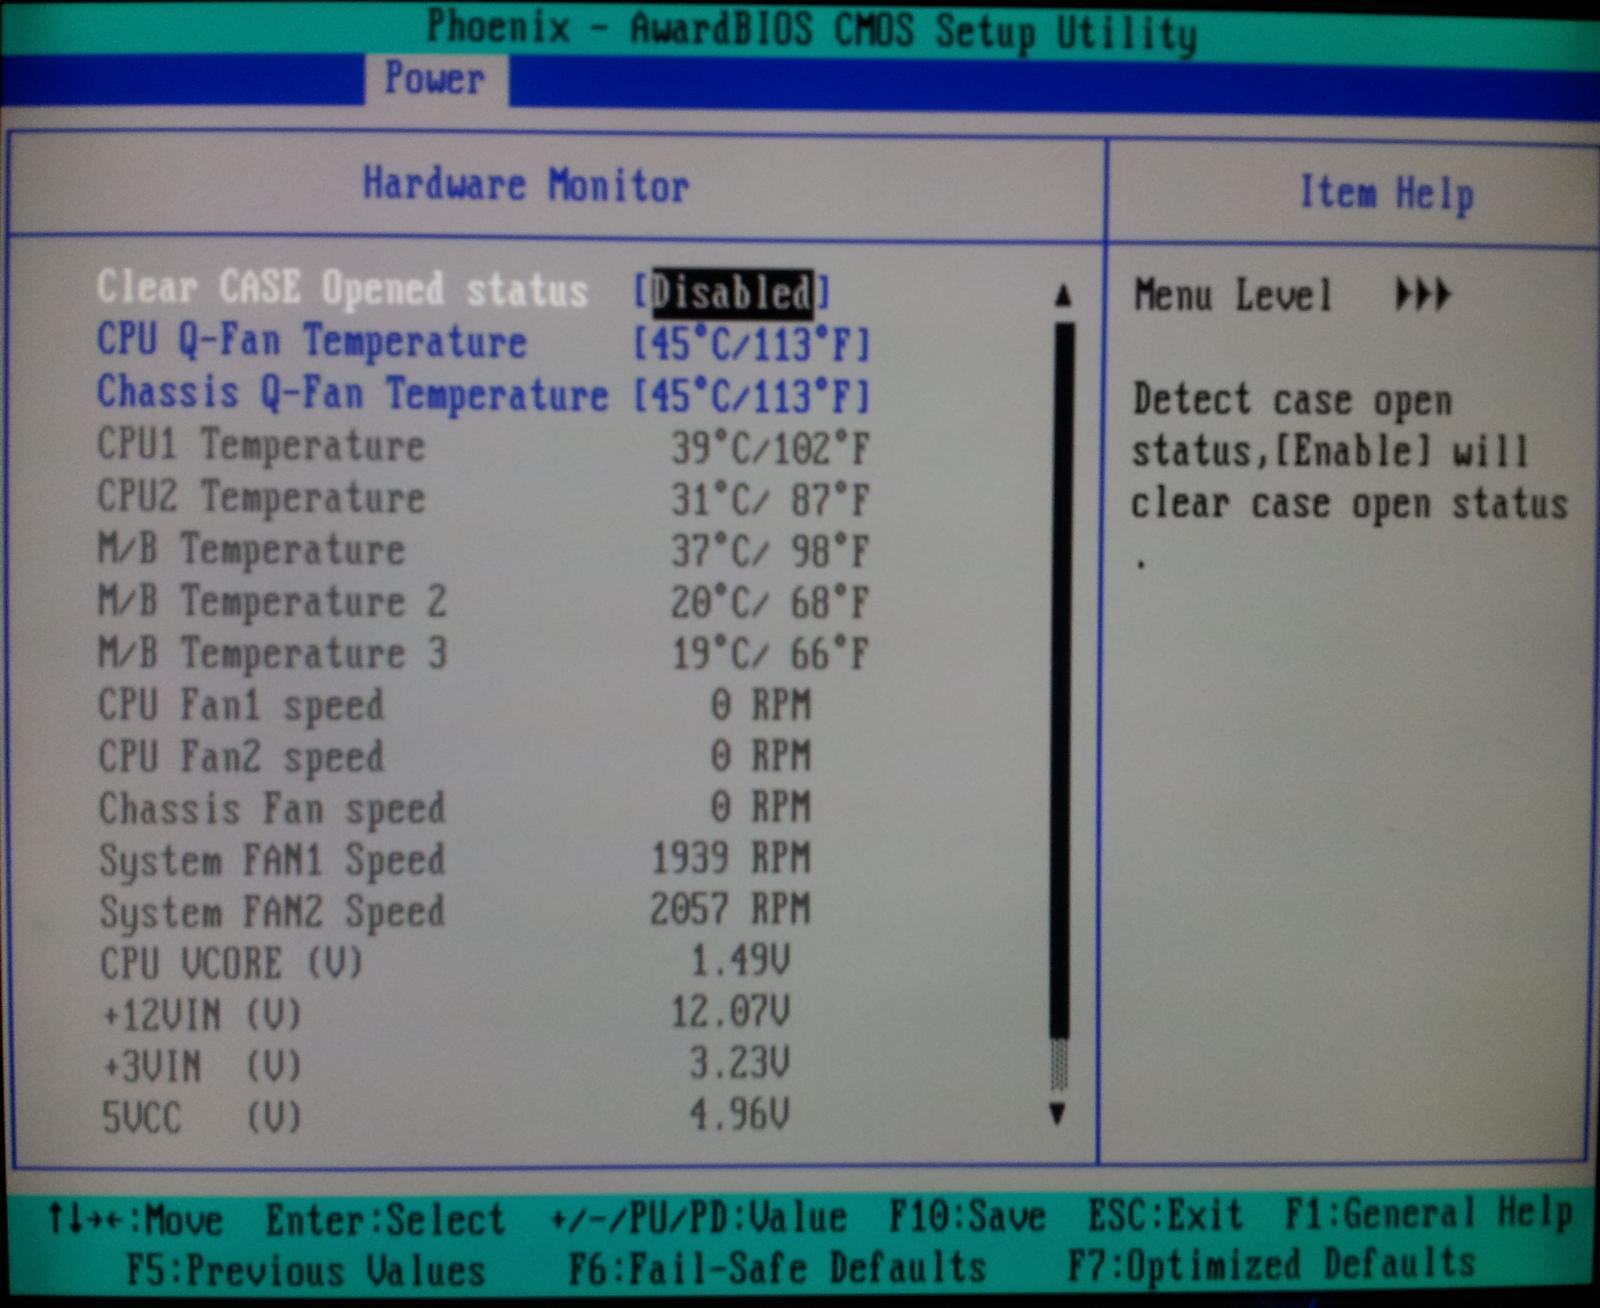Viewport: 1600px width, 1308px height.
Task: Click the CPU2 value 31°C/ 87°F
Action: coord(770,500)
